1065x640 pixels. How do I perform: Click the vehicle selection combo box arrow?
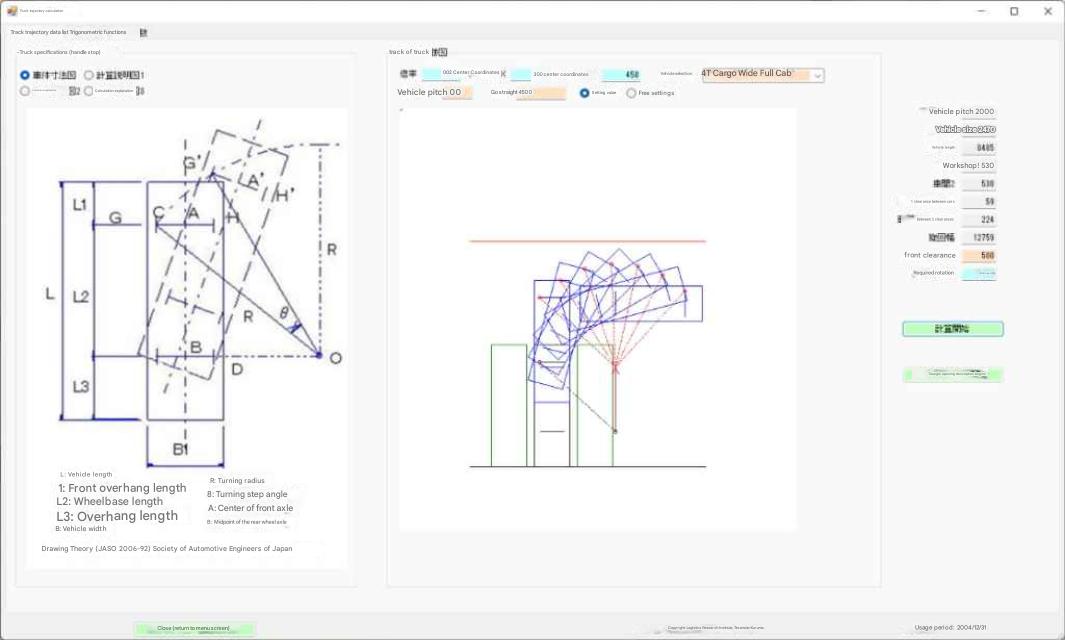[817, 75]
